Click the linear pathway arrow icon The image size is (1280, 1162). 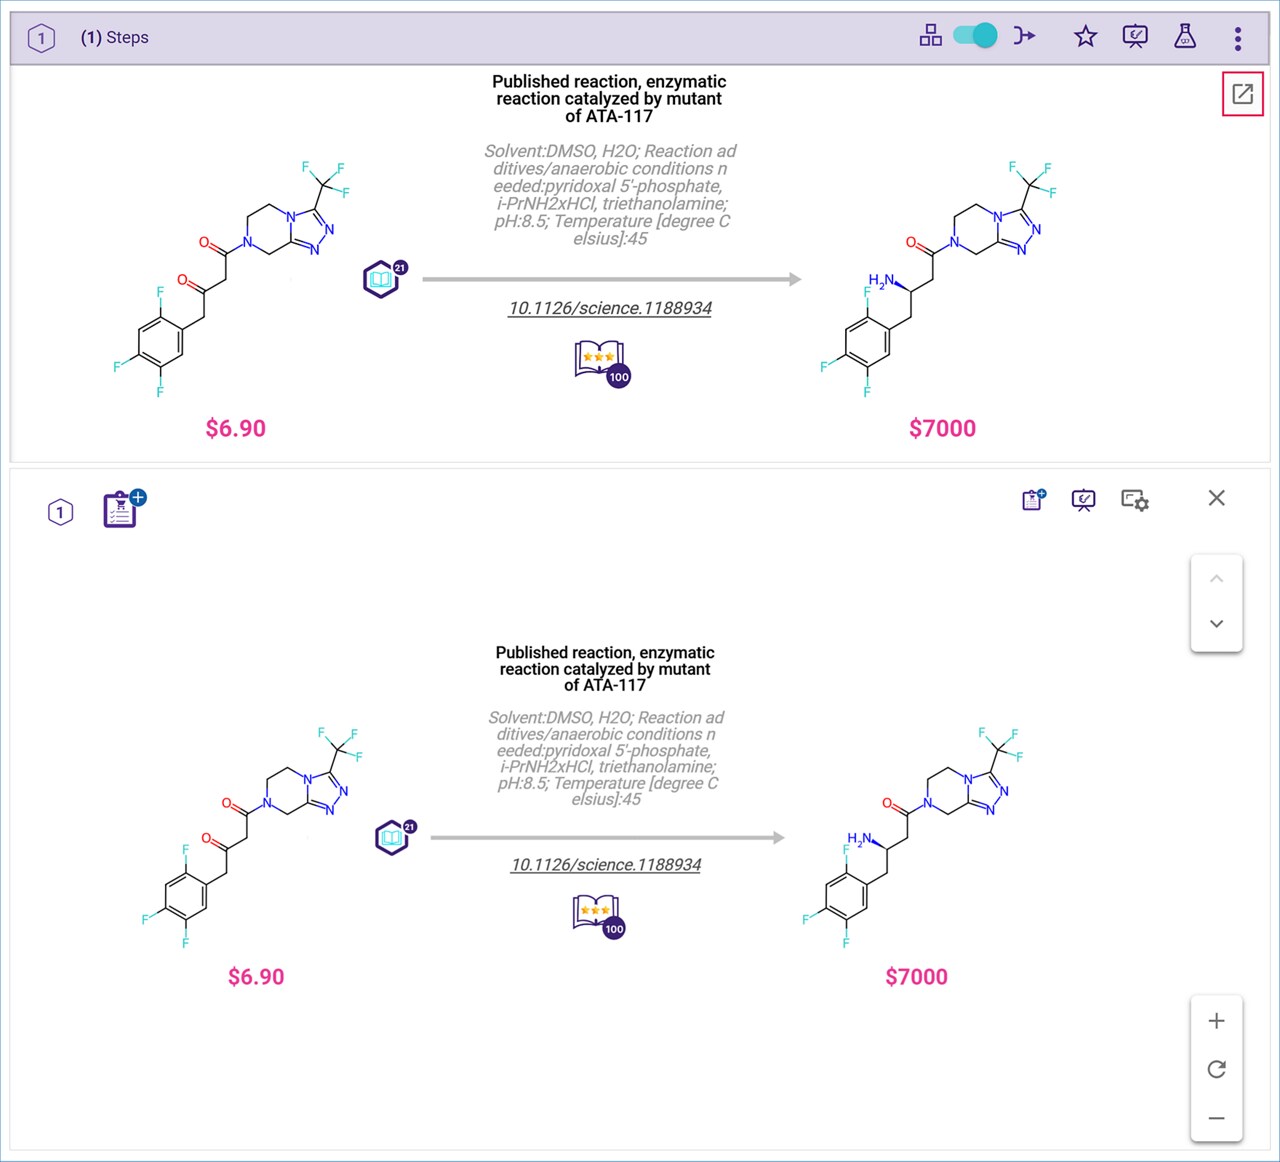click(x=1024, y=37)
